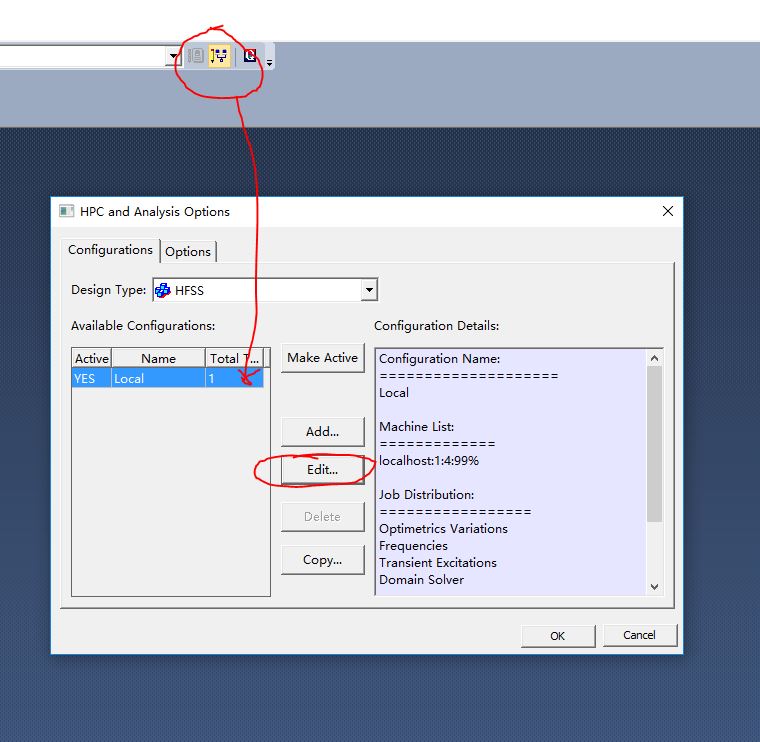Click the Frequencies text line
The image size is (760, 742).
point(413,546)
